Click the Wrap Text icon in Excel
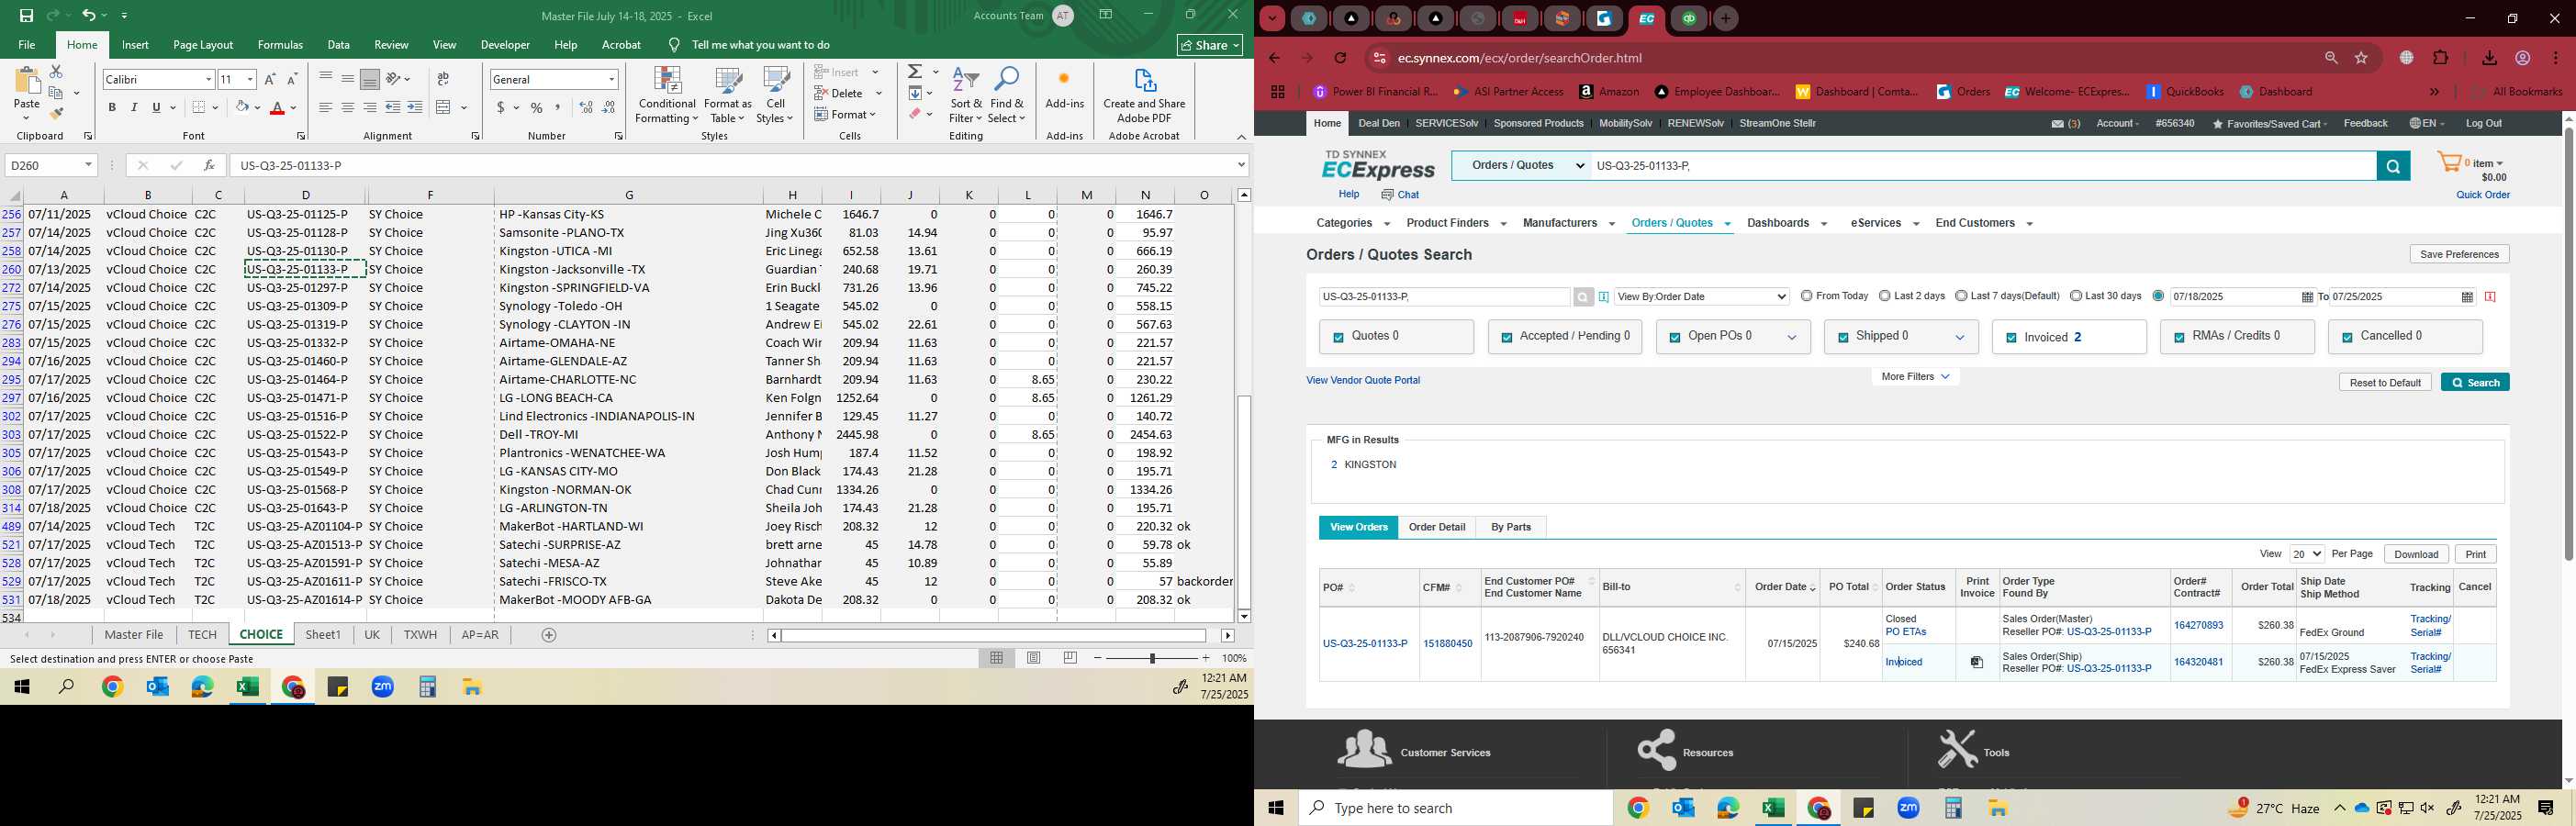The image size is (2576, 826). coord(443,79)
